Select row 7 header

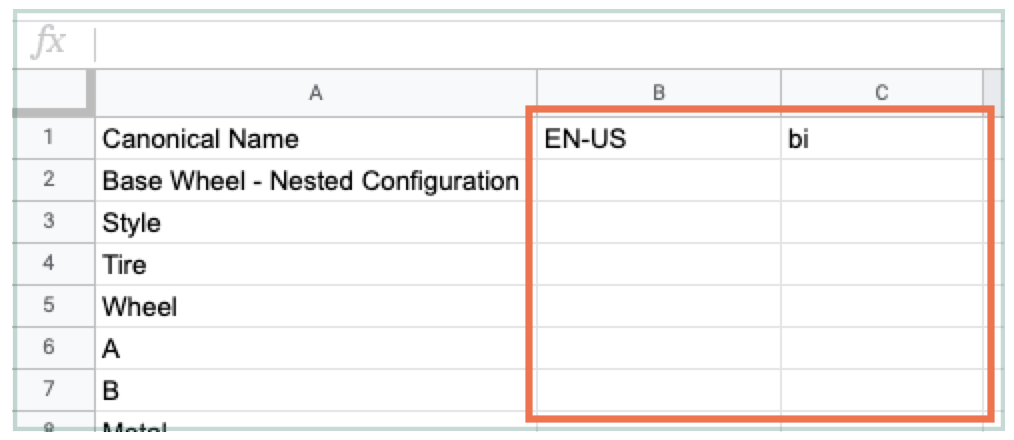50,390
